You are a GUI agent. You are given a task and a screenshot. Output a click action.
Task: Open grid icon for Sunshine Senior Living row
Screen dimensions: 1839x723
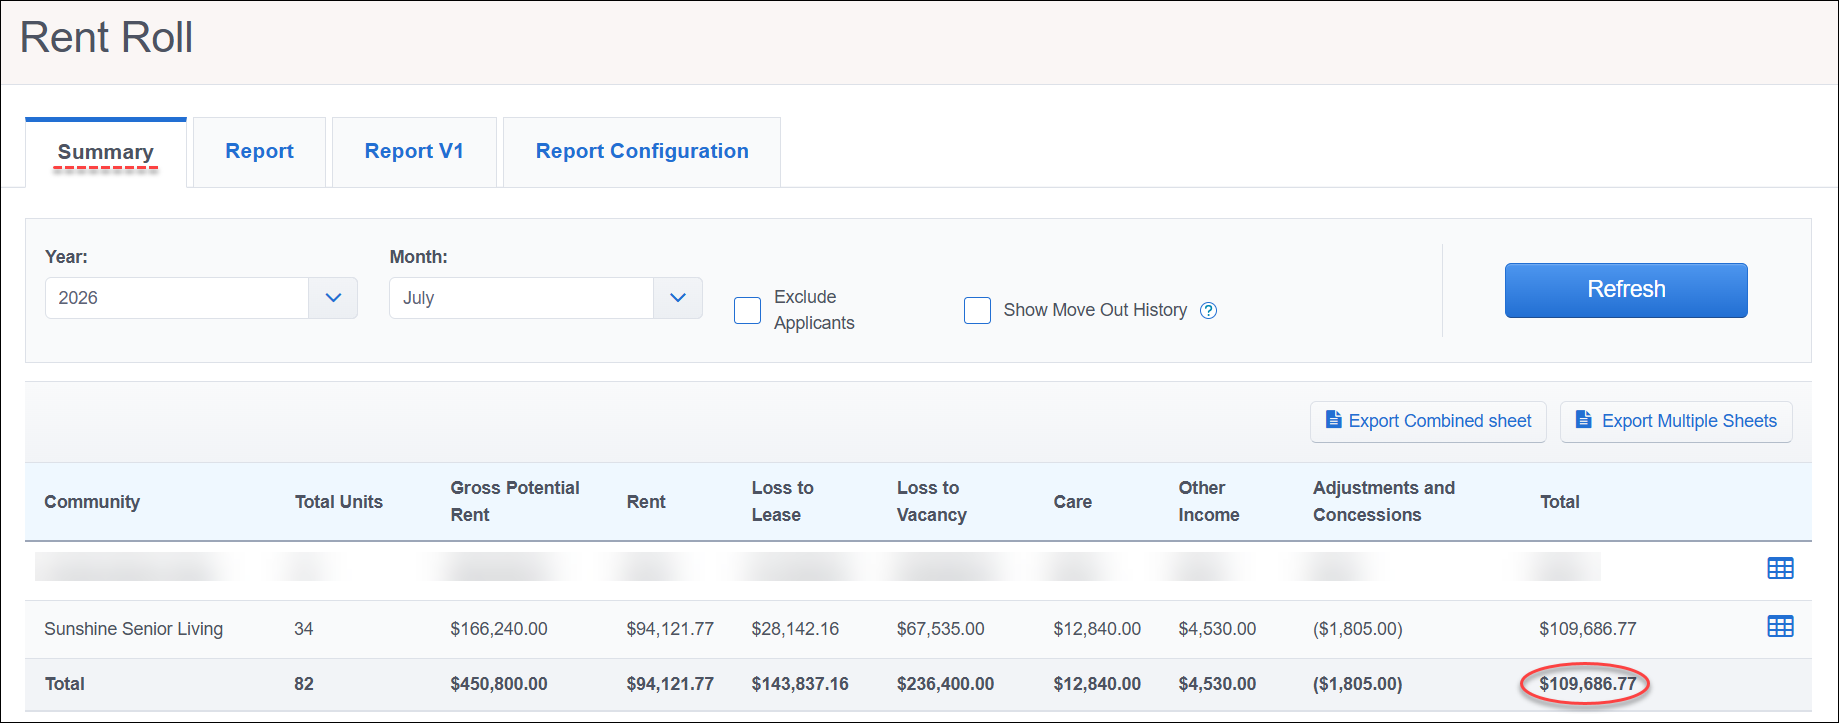click(1780, 627)
